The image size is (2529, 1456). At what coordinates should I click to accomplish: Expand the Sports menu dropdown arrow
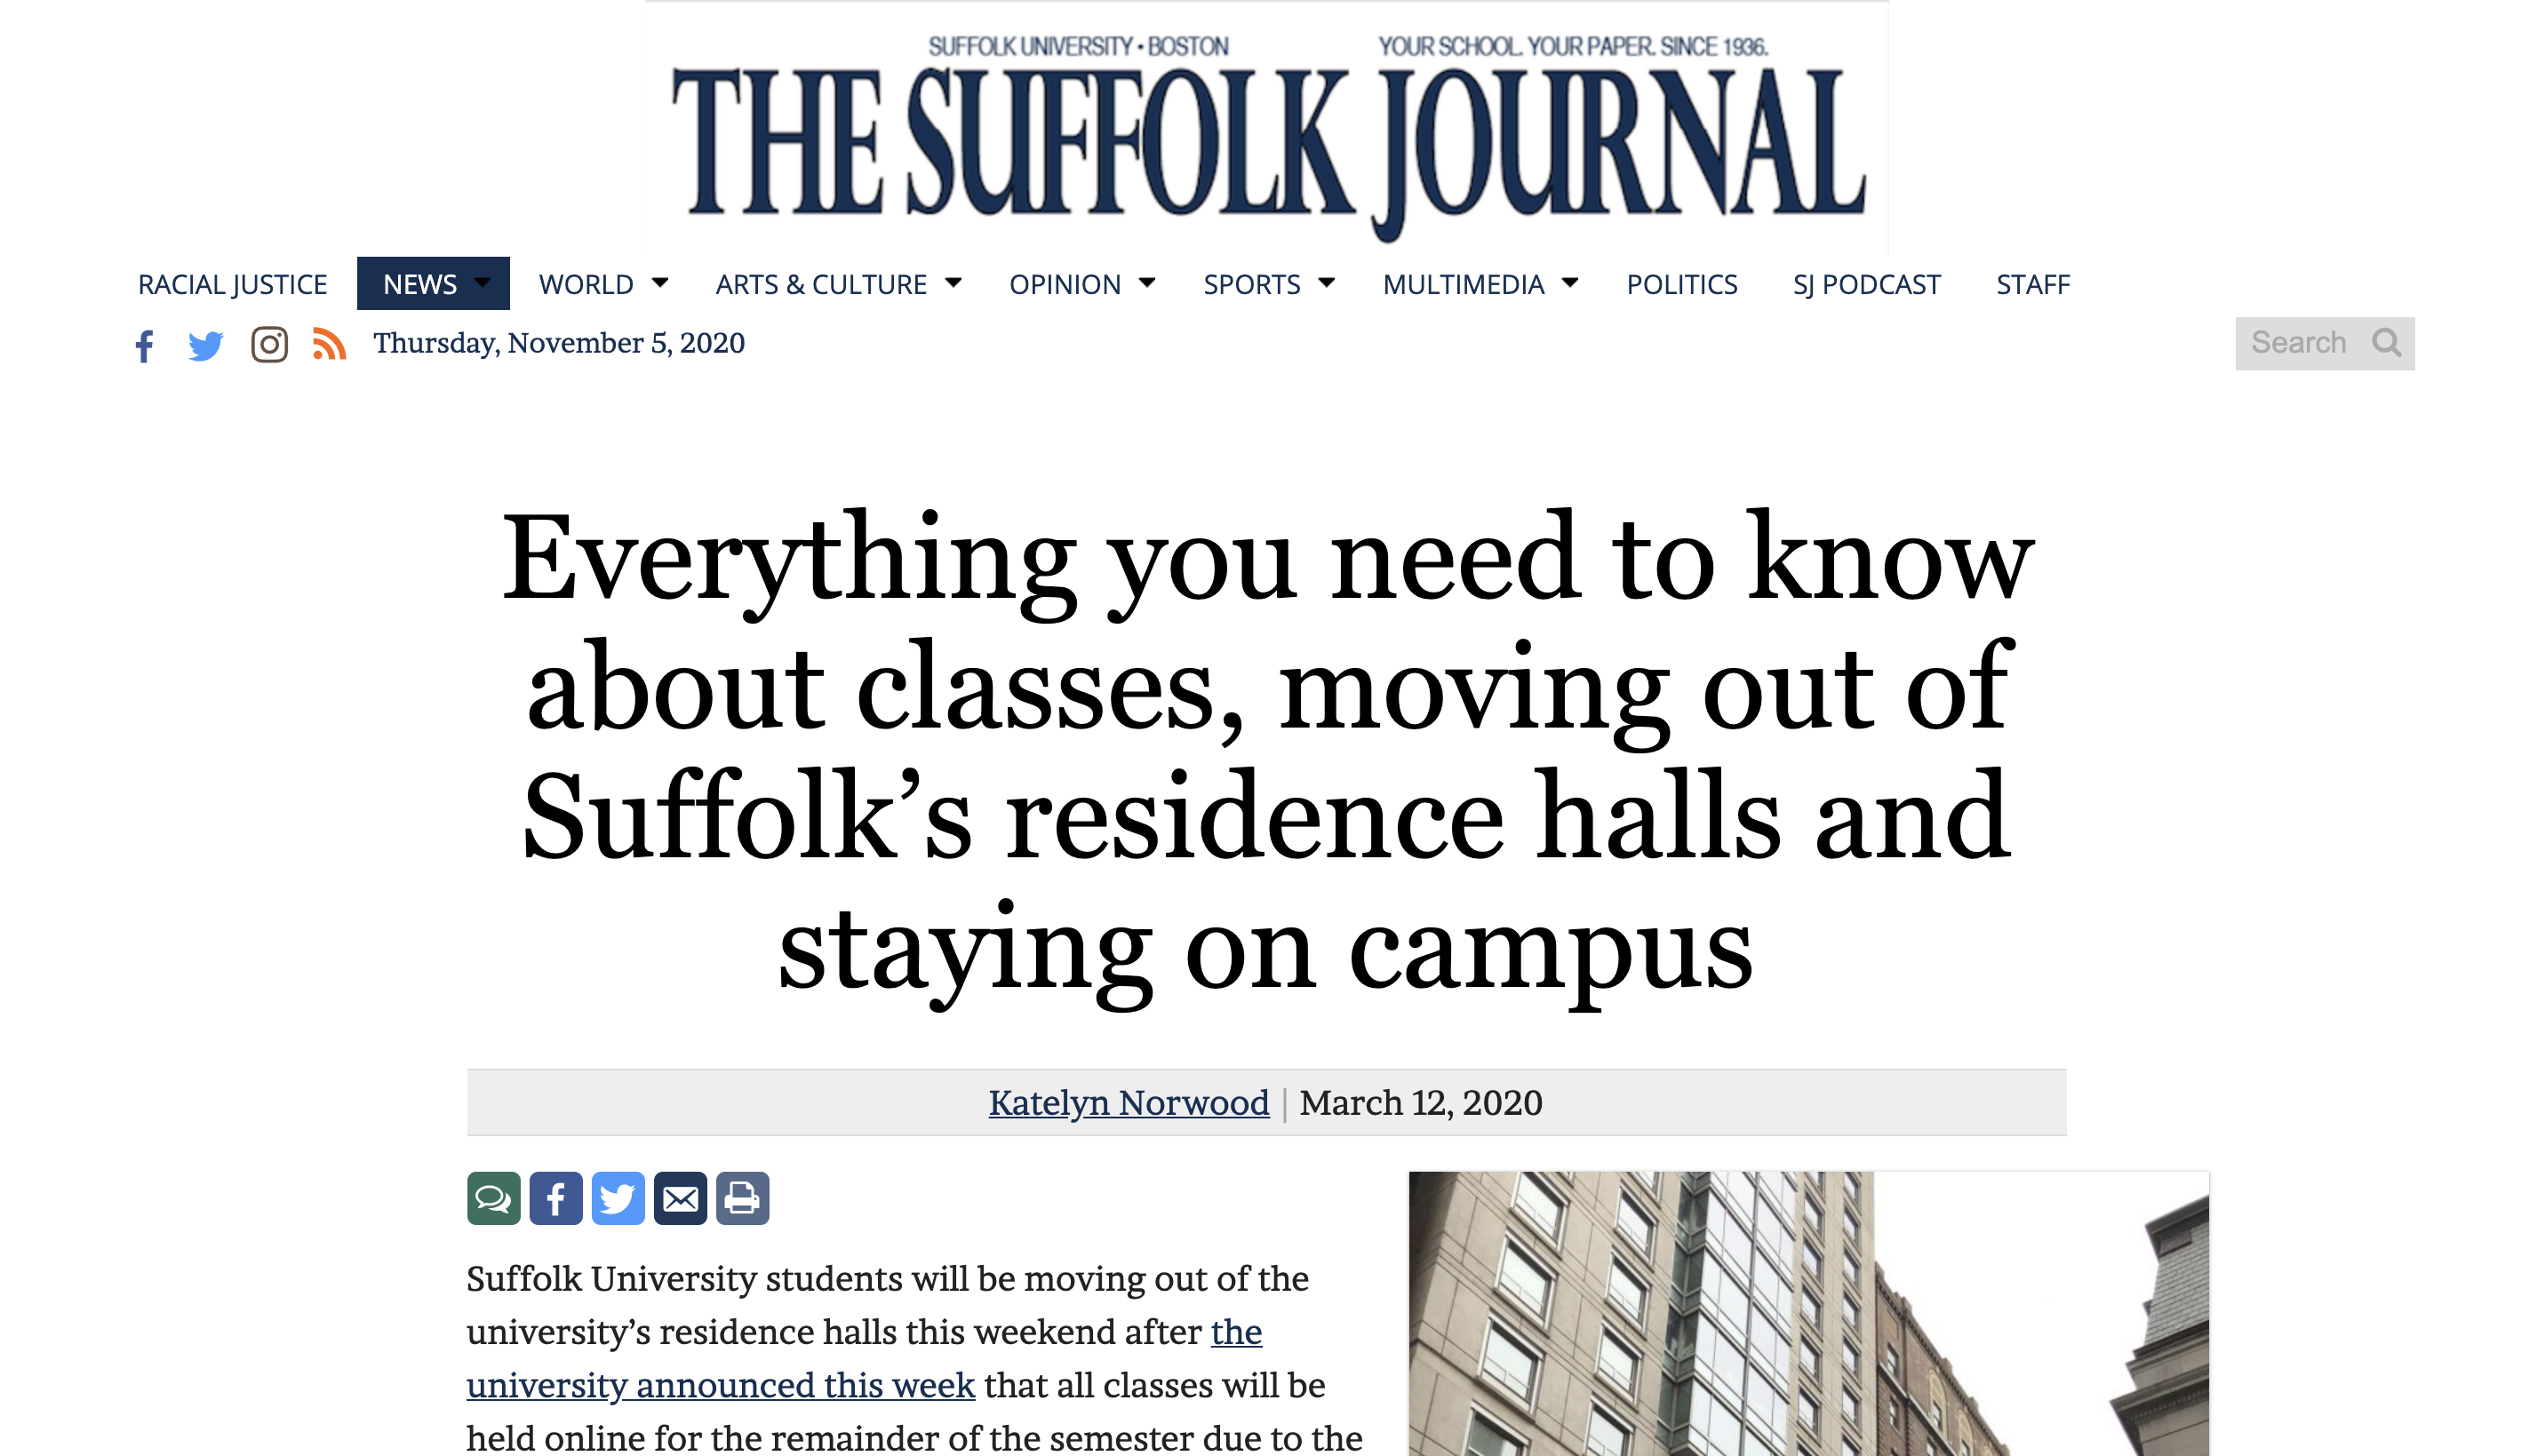pyautogui.click(x=1327, y=283)
